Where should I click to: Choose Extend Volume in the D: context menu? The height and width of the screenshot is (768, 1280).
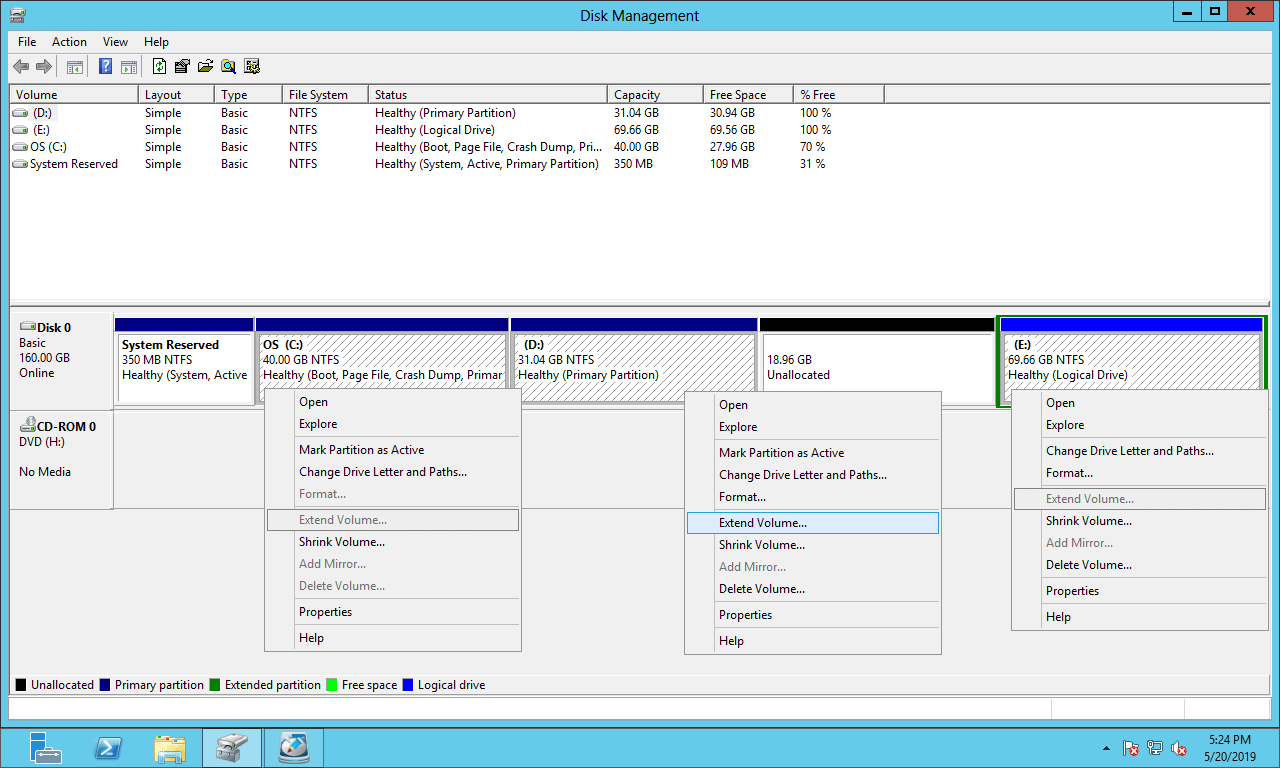(762, 523)
